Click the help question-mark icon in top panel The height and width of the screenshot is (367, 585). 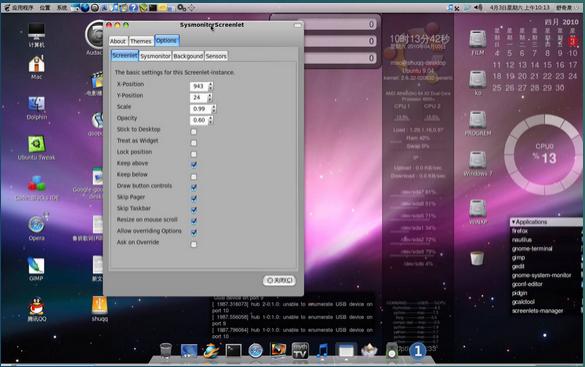click(134, 7)
